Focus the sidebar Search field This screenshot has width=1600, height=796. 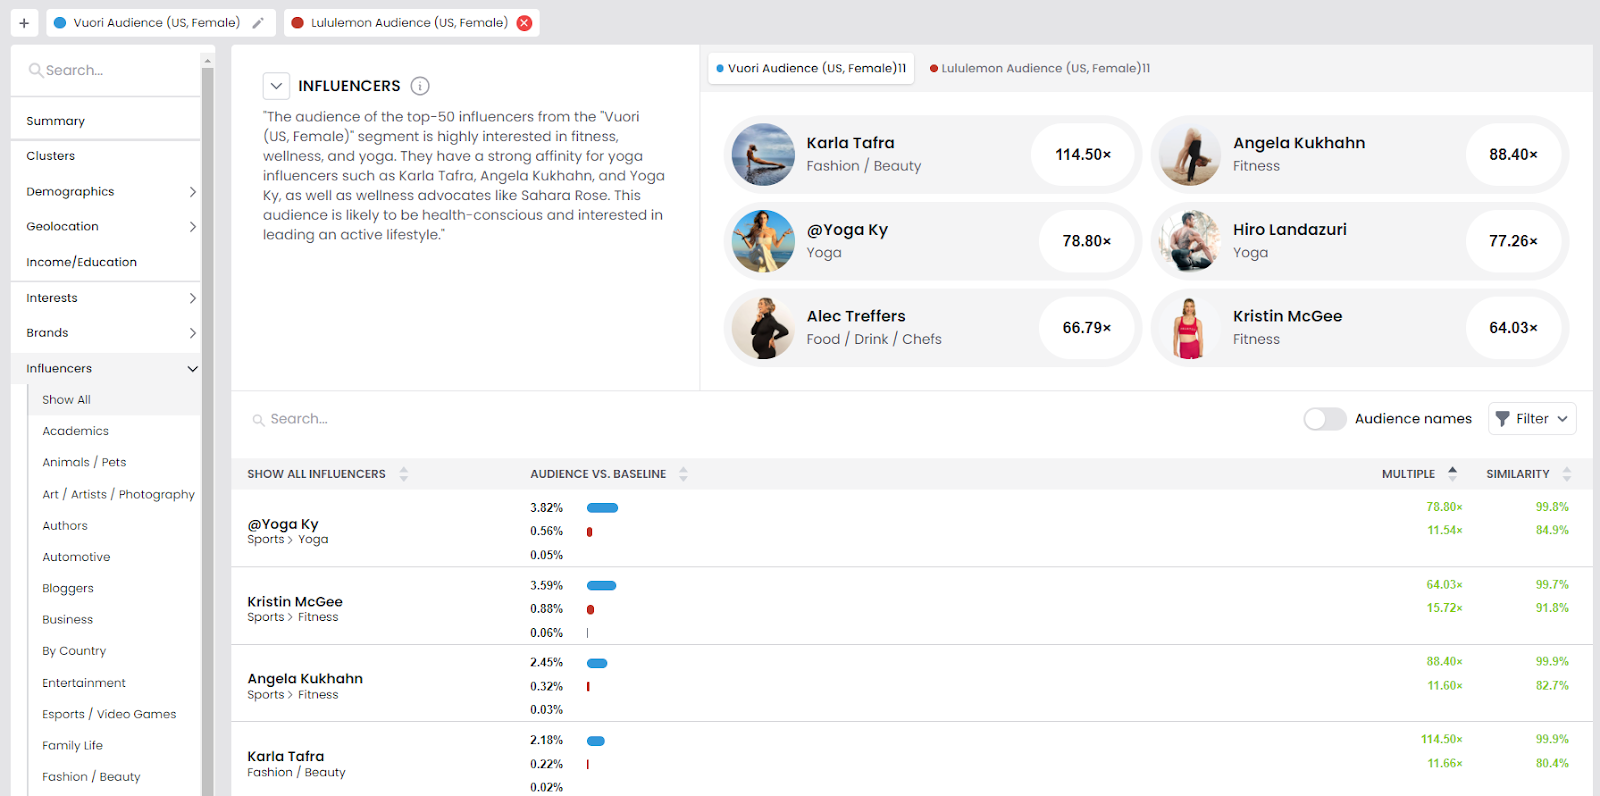point(106,70)
